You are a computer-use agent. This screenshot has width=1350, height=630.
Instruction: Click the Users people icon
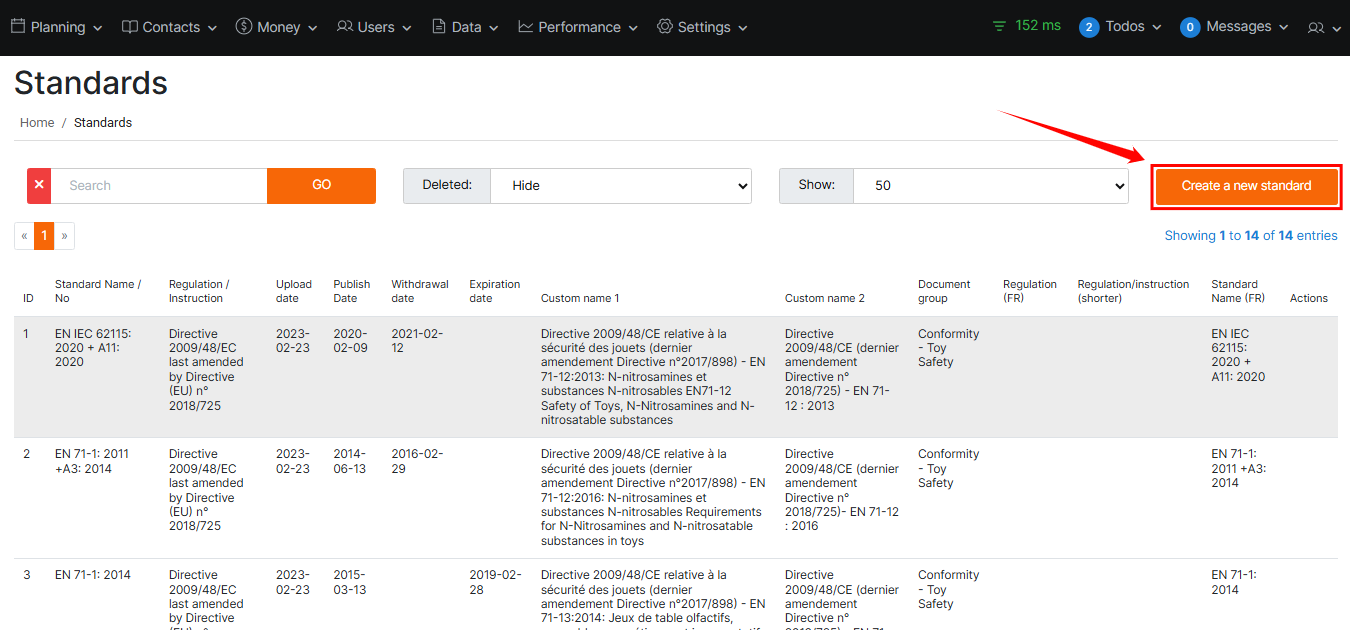point(345,27)
